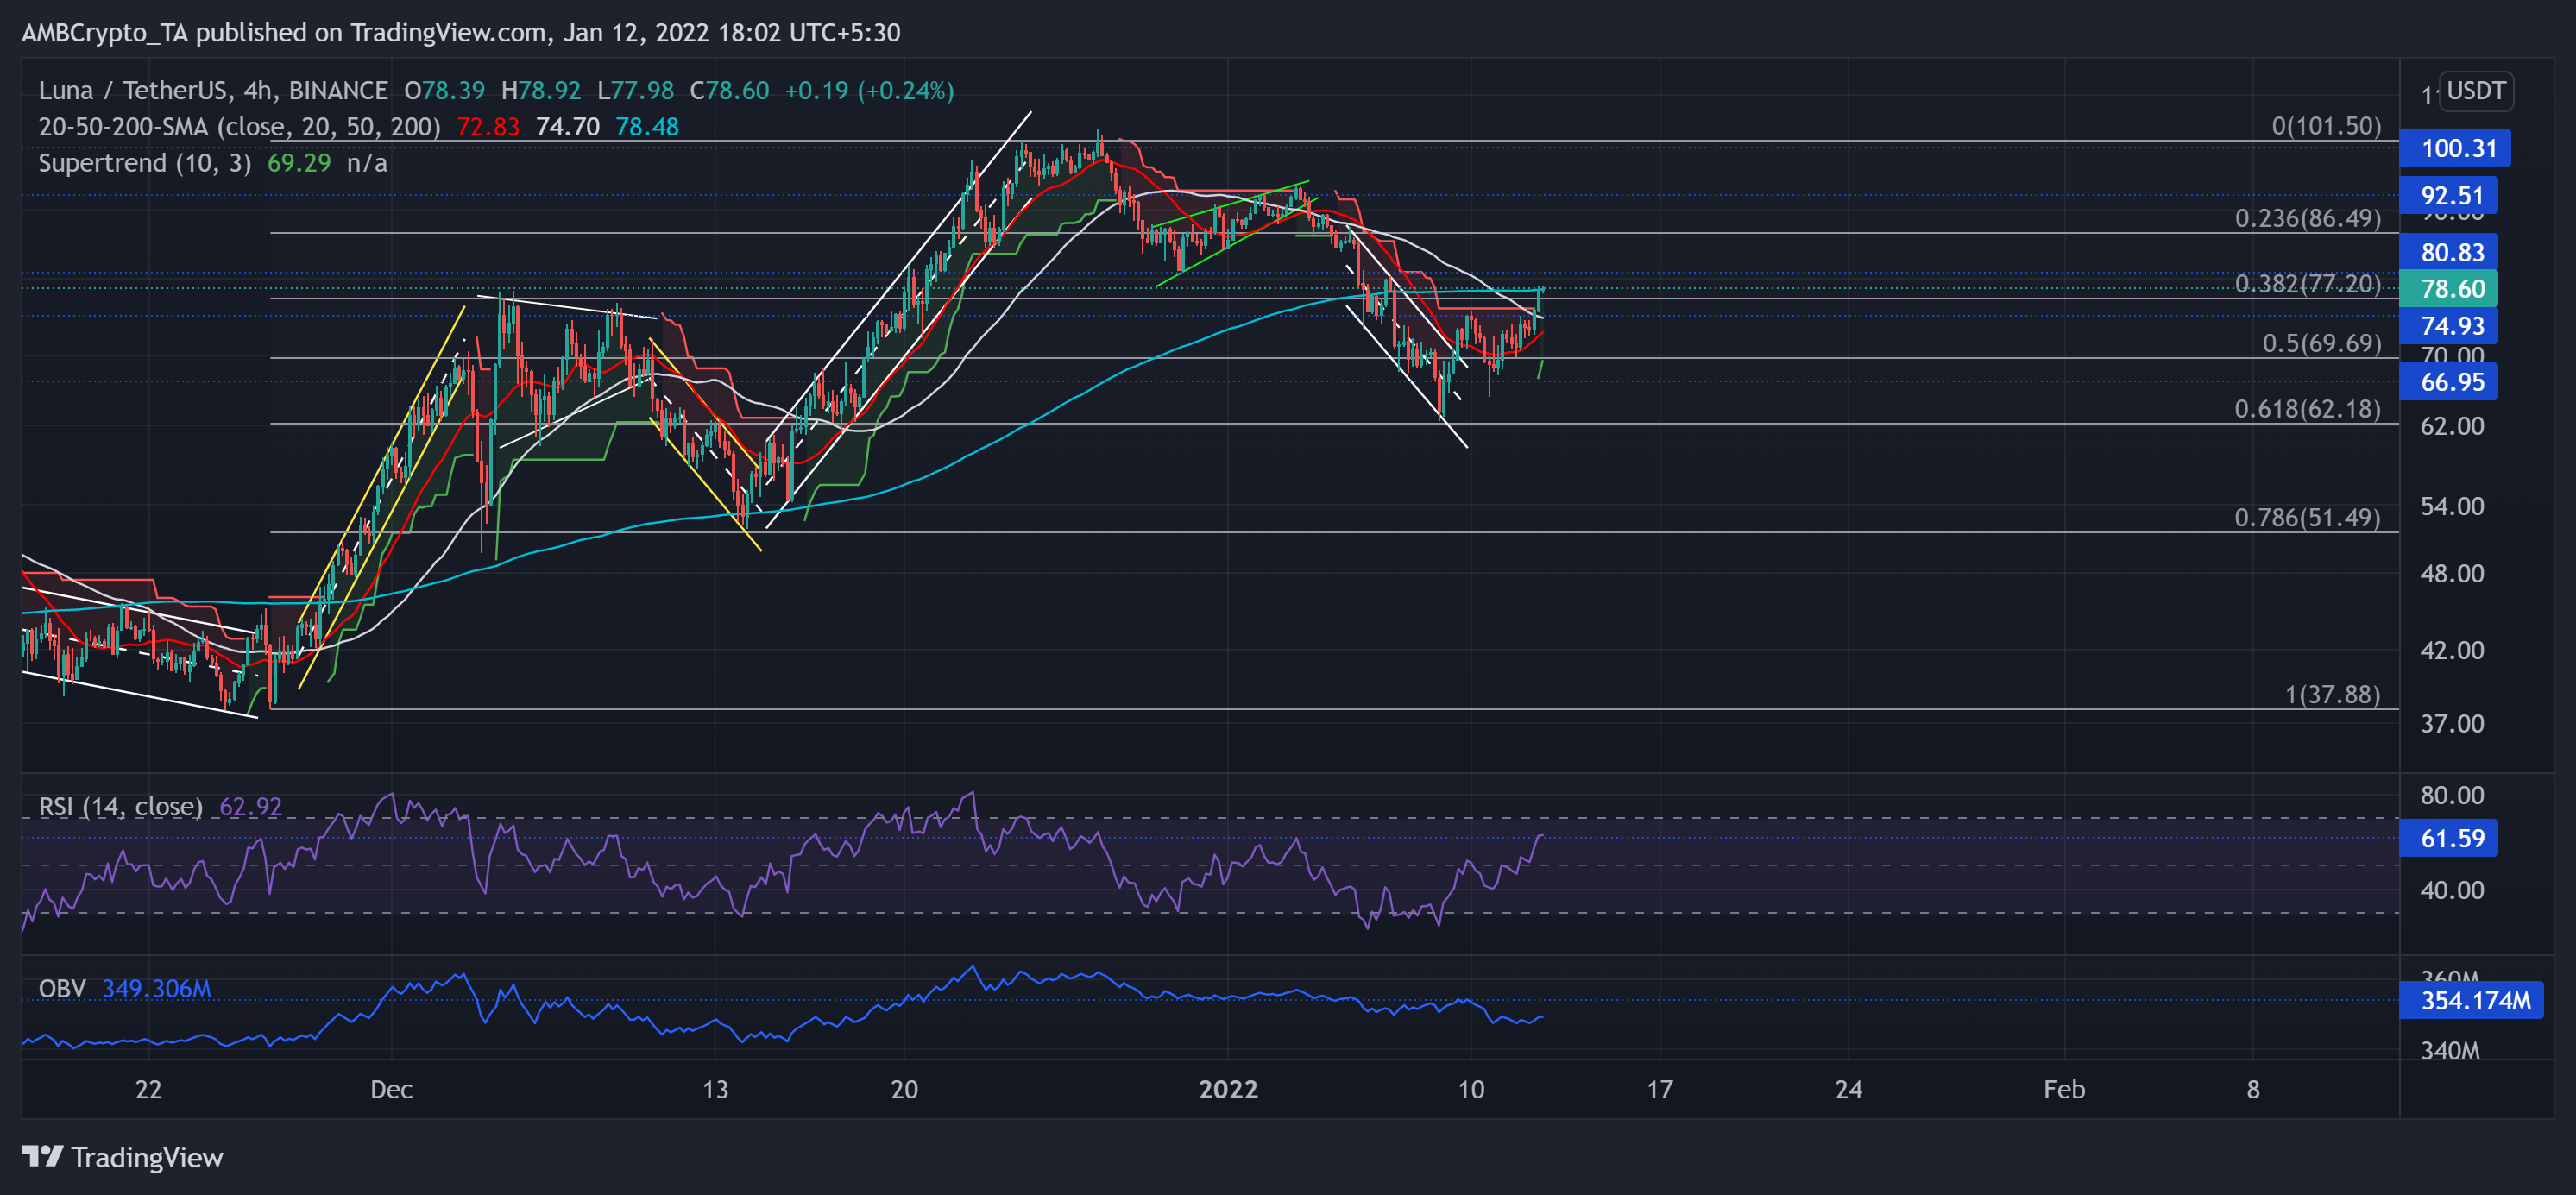
Task: Select the 20-50-200-SMA indicator legend
Action: (239, 127)
